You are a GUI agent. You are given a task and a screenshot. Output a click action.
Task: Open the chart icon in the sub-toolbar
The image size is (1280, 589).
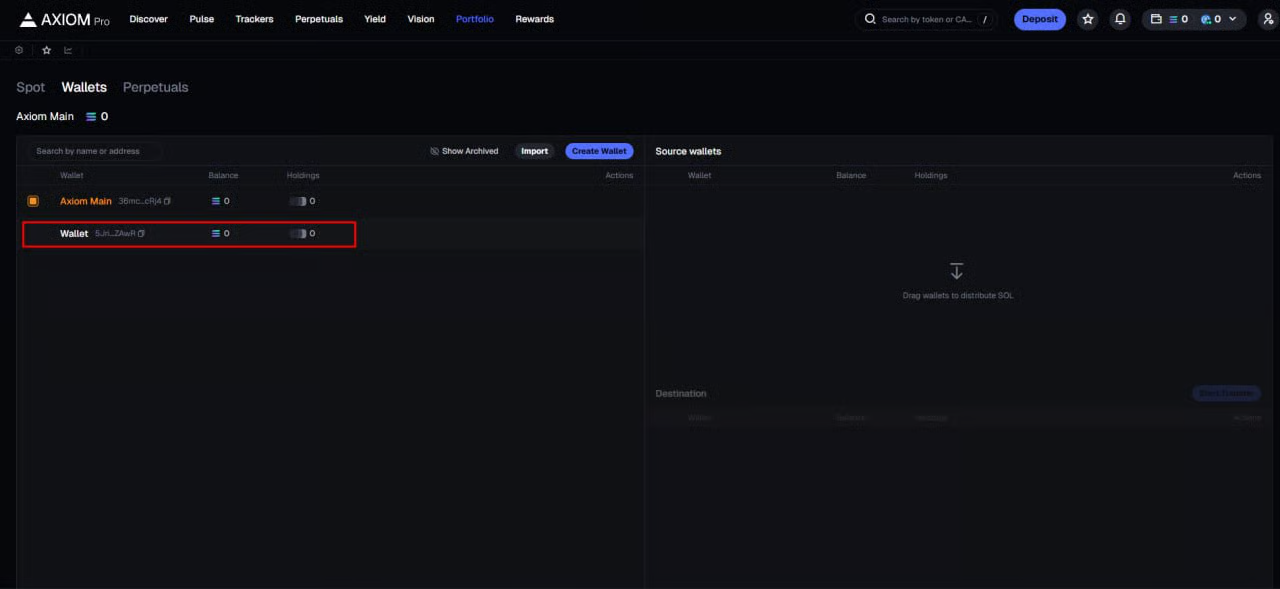tap(68, 50)
